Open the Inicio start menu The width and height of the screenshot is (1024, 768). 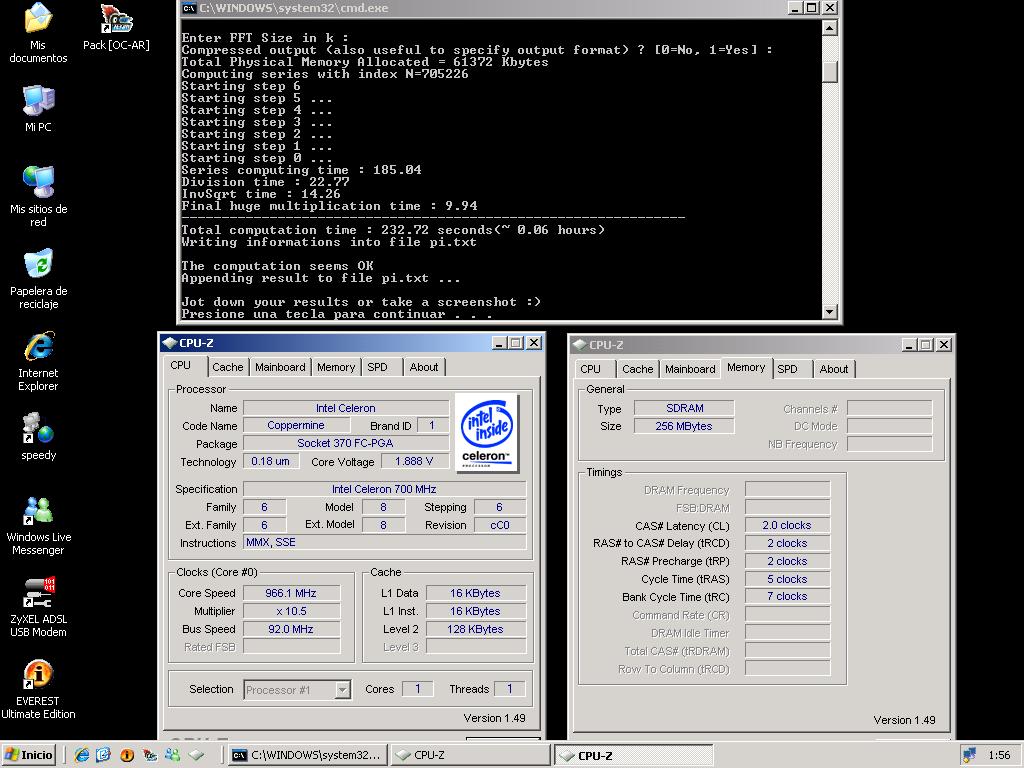pyautogui.click(x=29, y=755)
